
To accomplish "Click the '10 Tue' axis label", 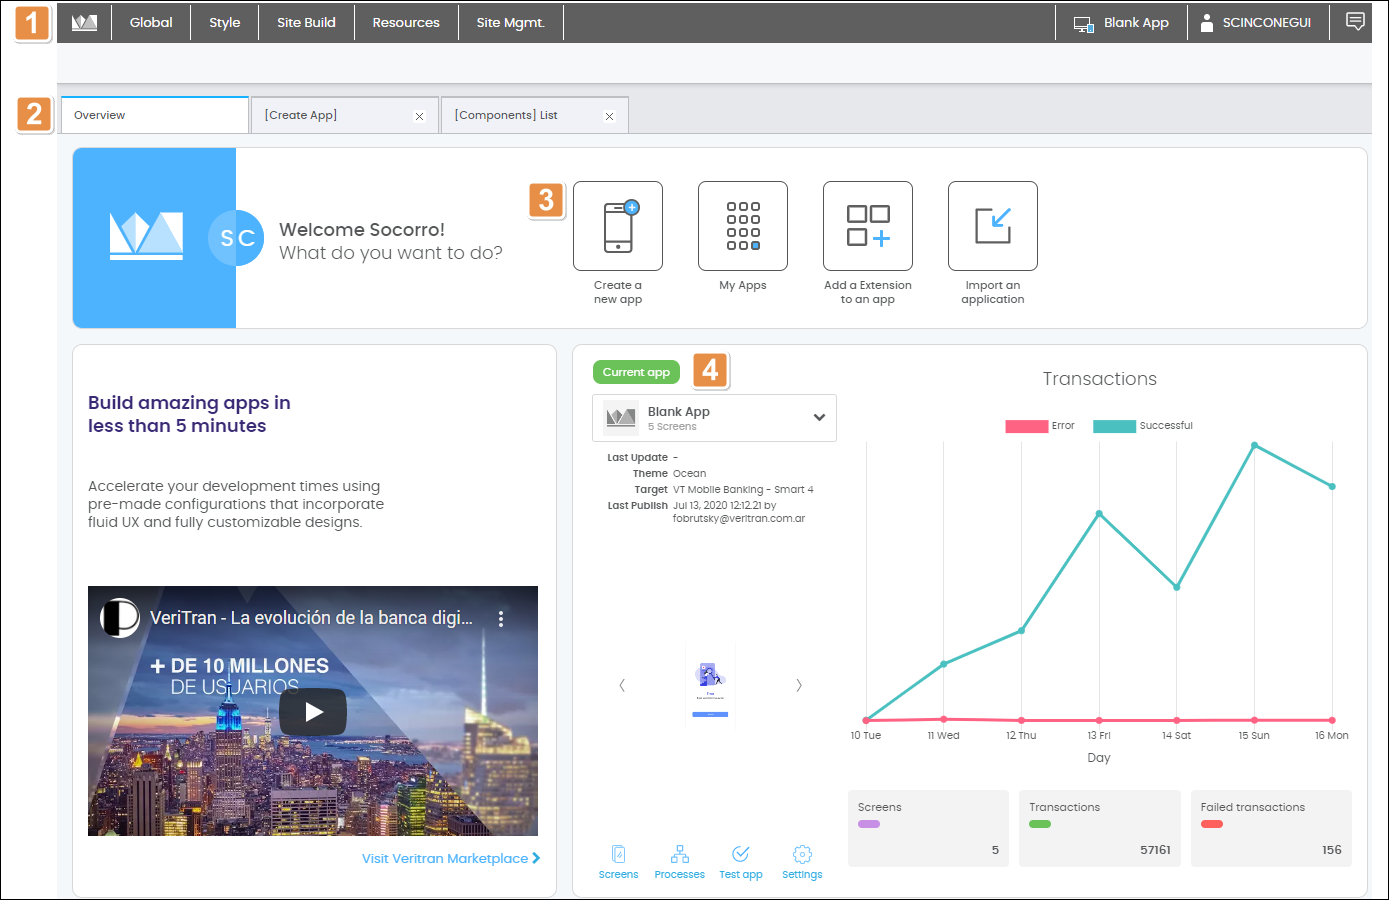I will coord(866,735).
